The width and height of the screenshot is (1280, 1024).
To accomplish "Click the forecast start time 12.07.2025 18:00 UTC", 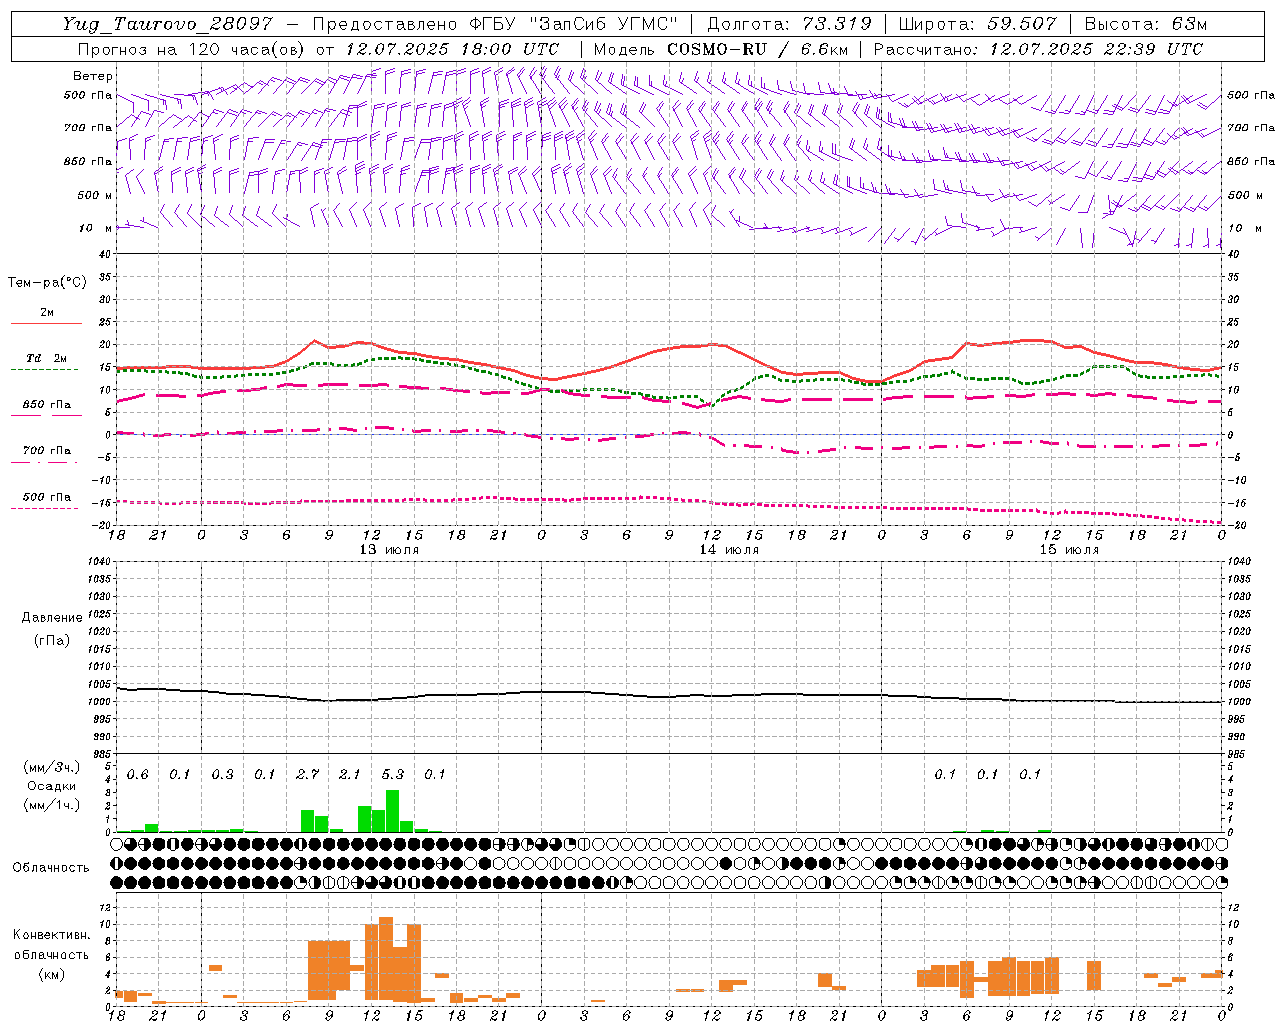I will [x=452, y=49].
